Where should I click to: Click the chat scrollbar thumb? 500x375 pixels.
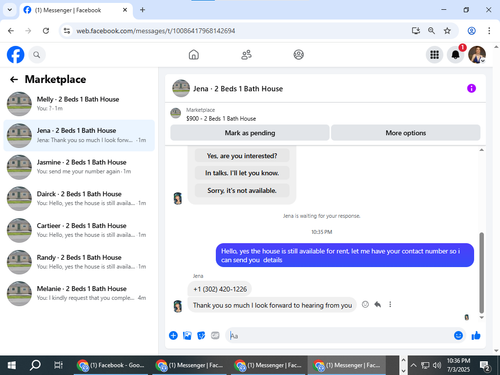coord(481,273)
